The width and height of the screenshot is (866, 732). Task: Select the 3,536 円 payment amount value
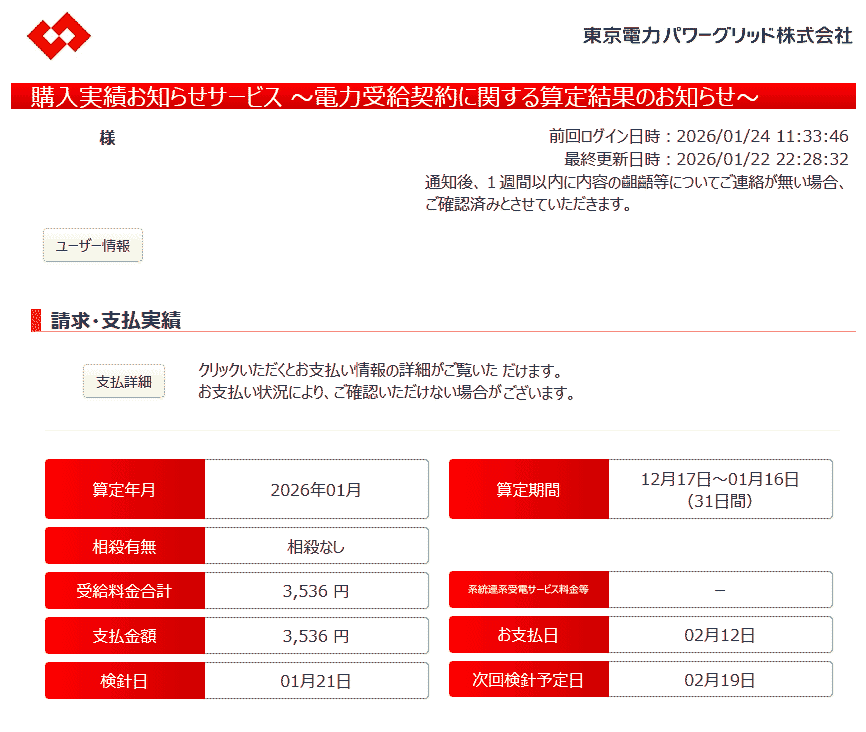(316, 636)
